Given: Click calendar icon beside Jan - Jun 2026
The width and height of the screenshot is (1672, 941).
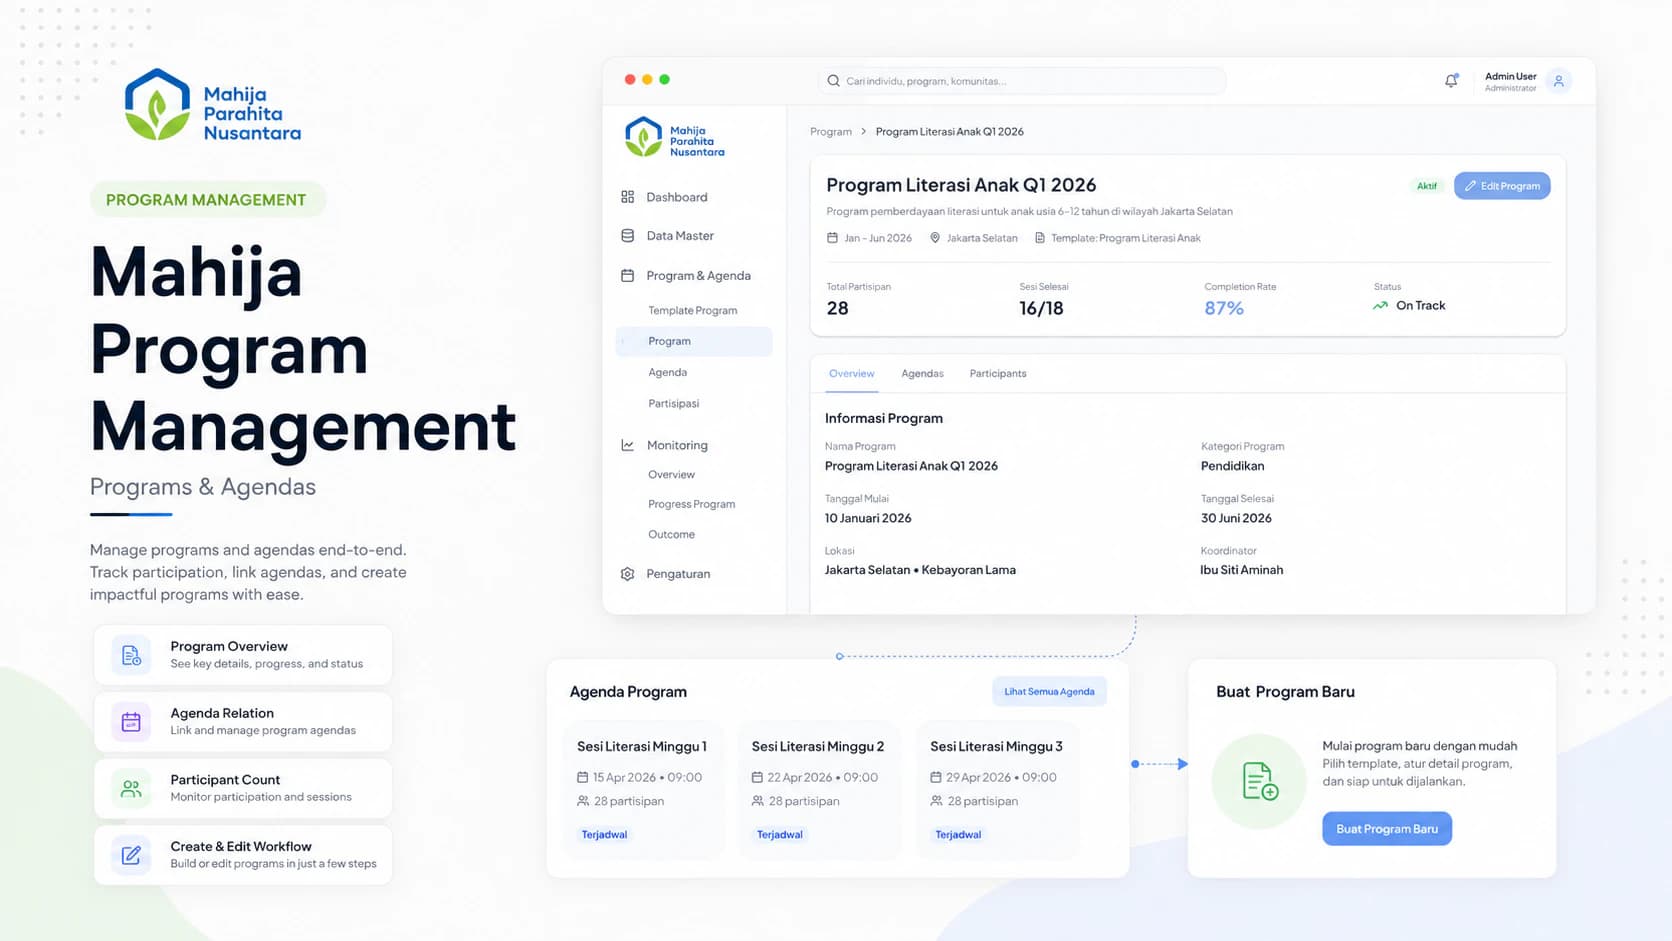Looking at the screenshot, I should (x=832, y=238).
